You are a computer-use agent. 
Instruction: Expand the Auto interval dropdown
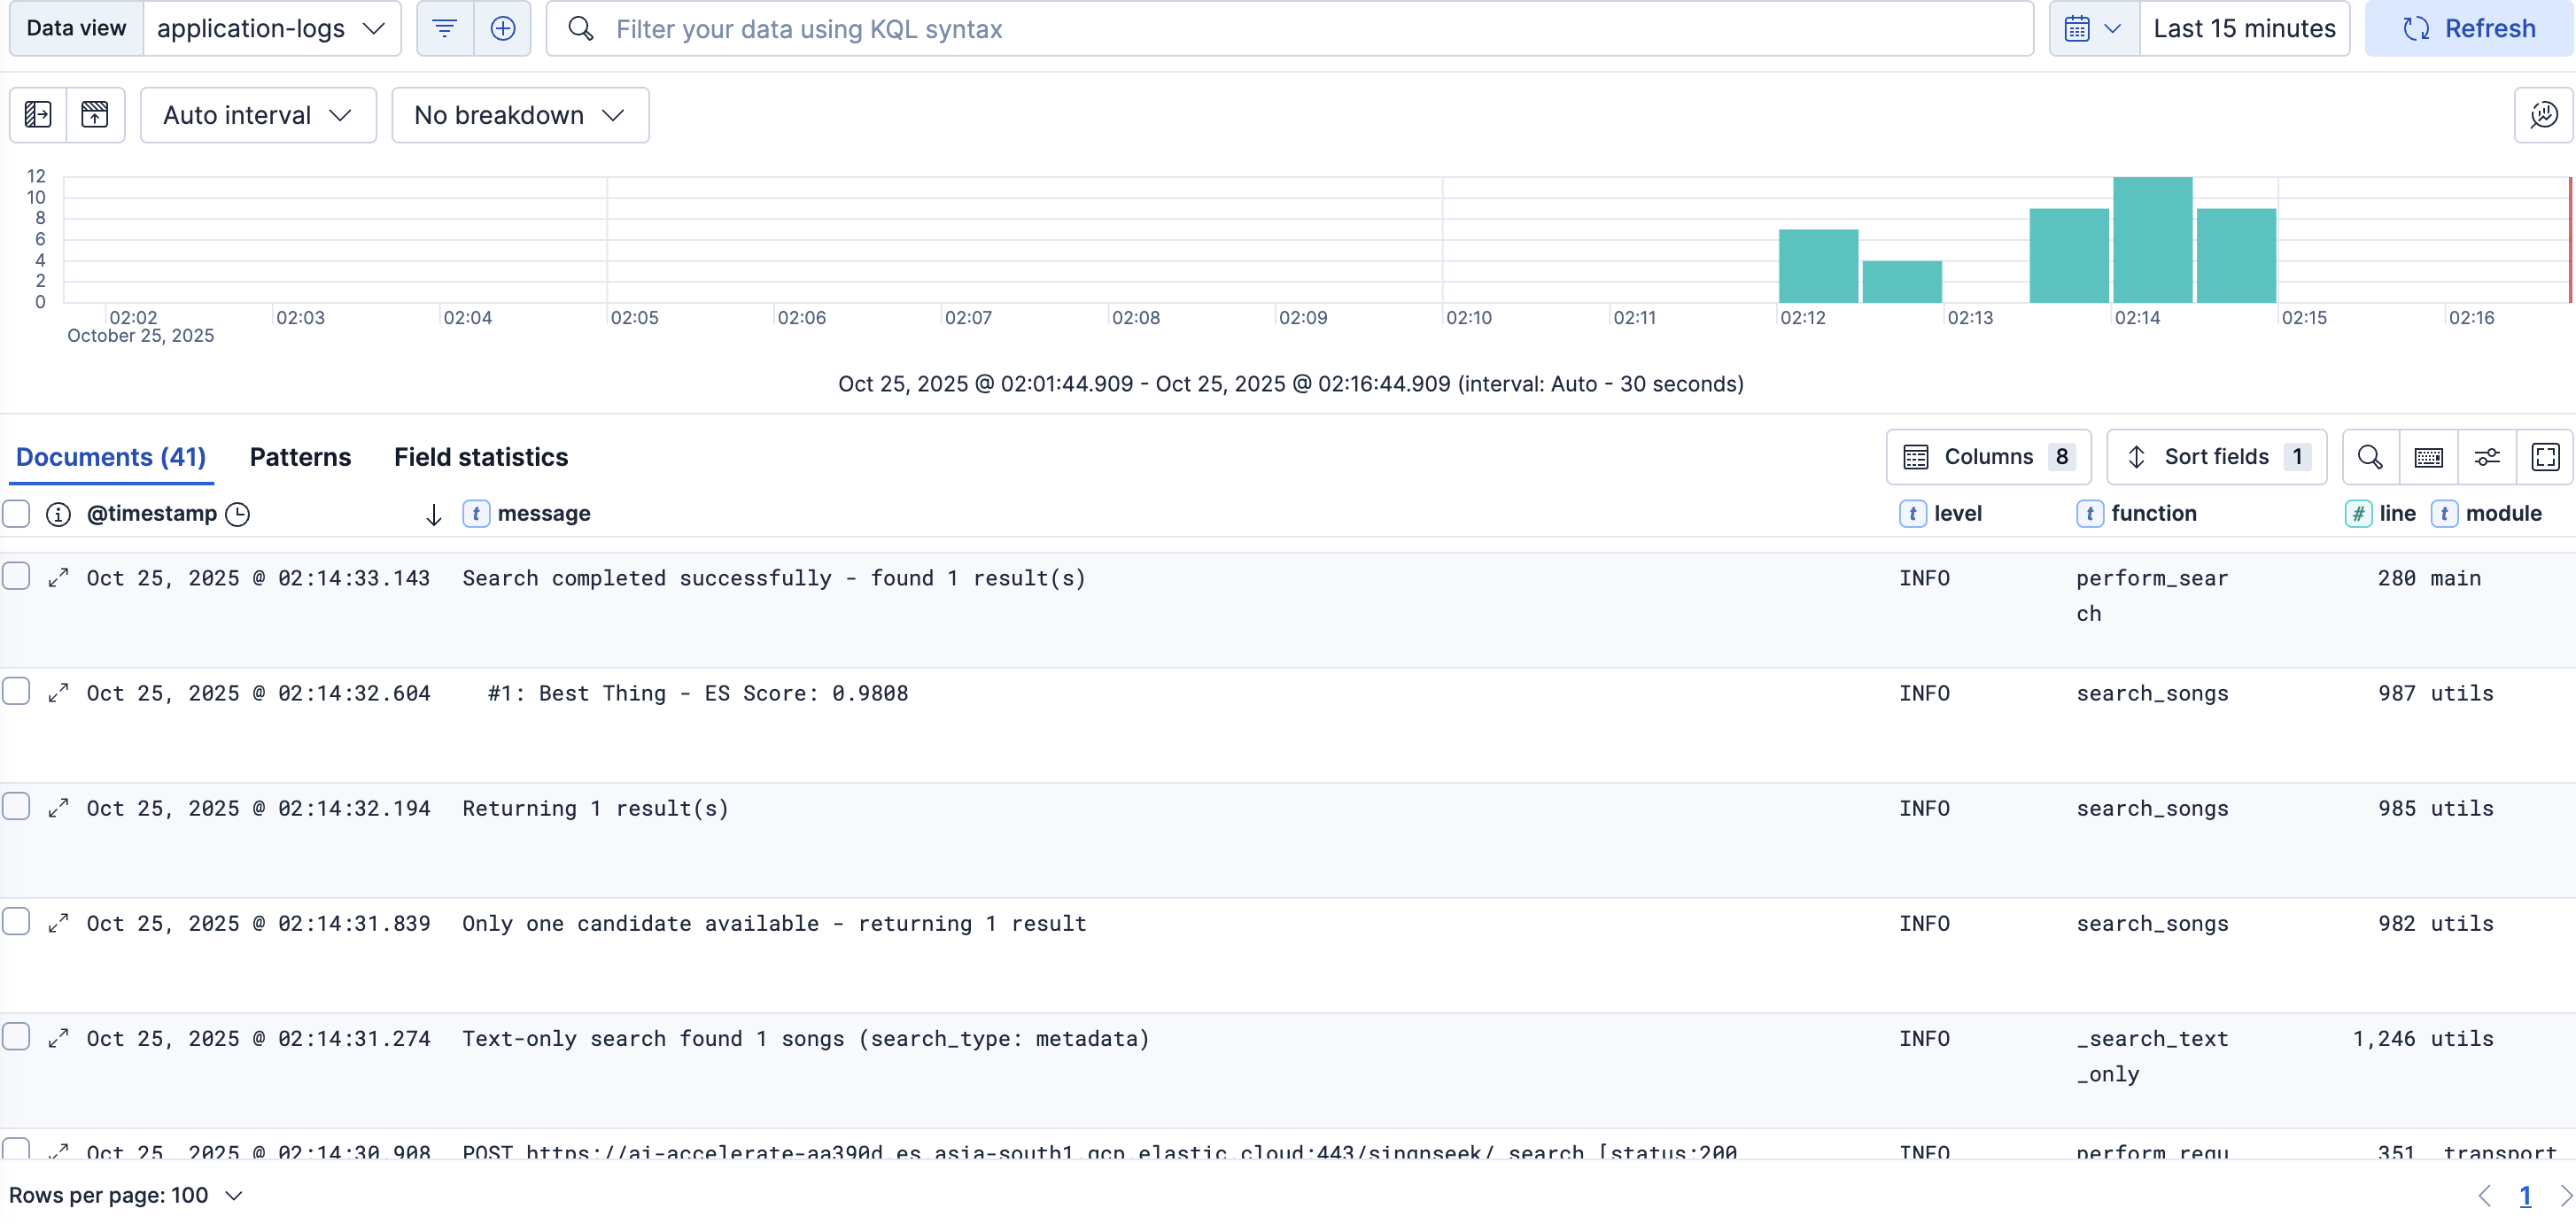tap(257, 115)
